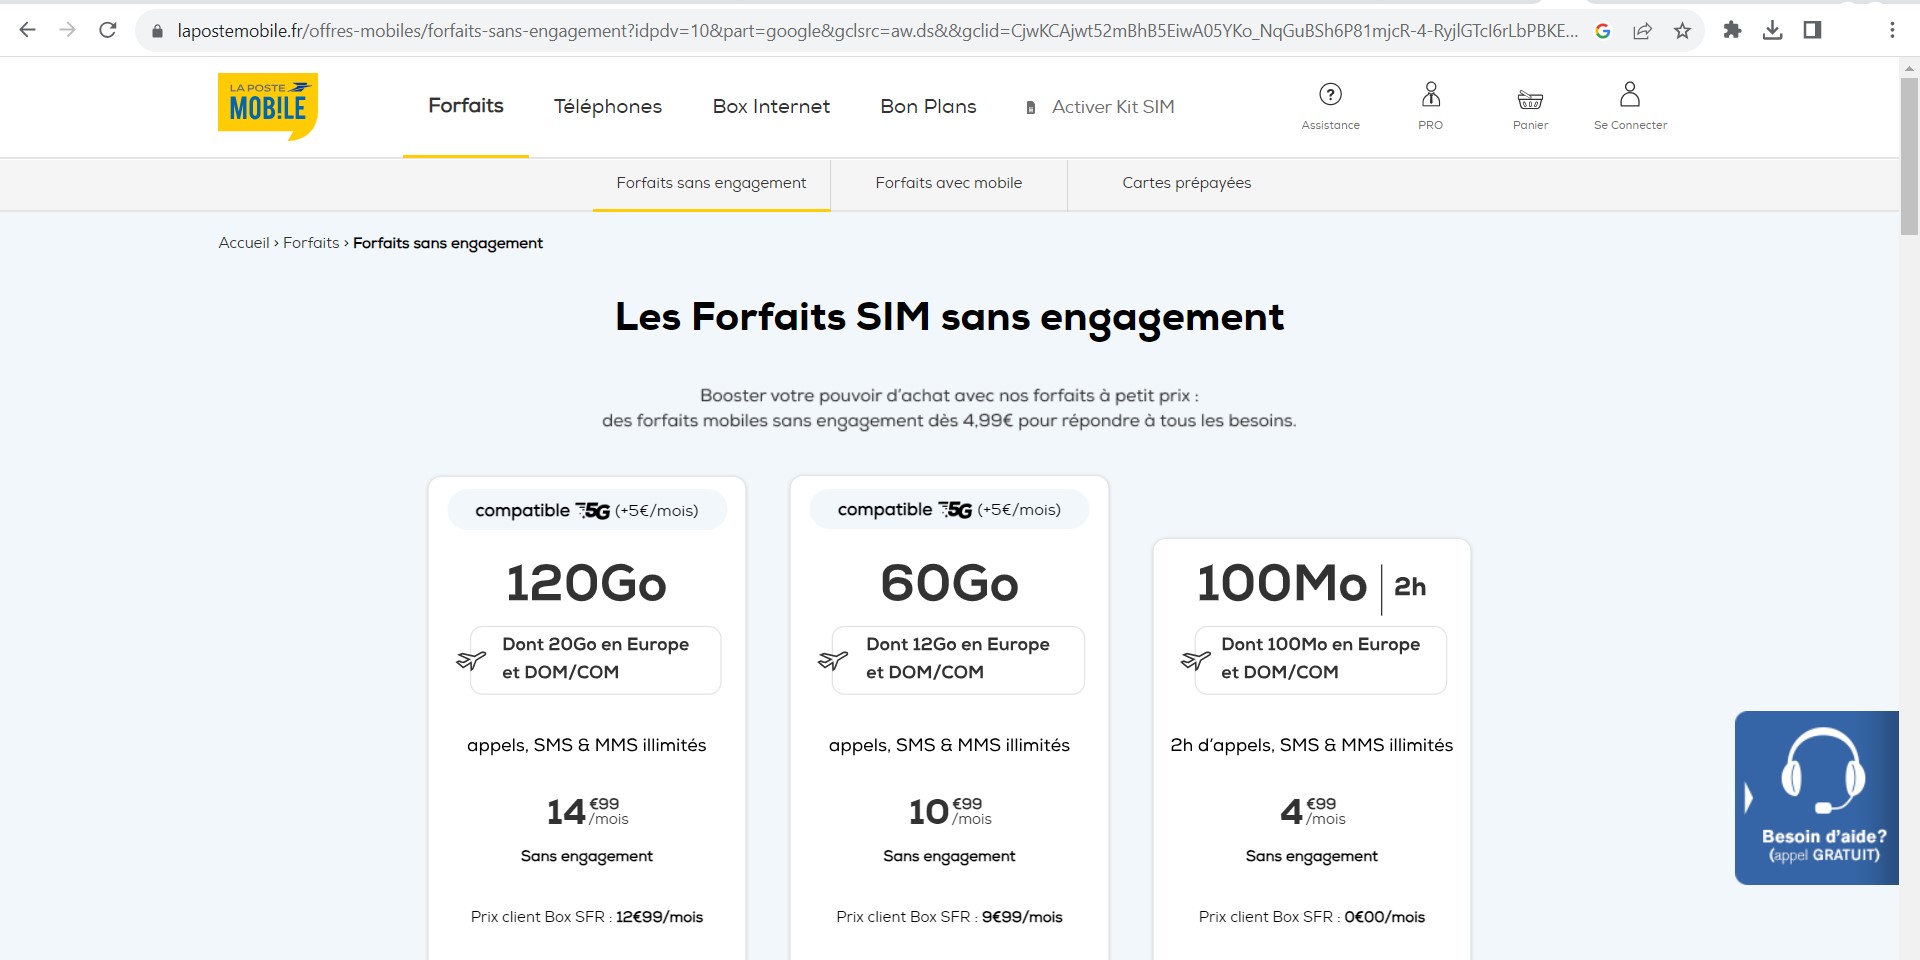The image size is (1920, 960).
Task: Click the address bar URL field
Action: click(x=870, y=31)
